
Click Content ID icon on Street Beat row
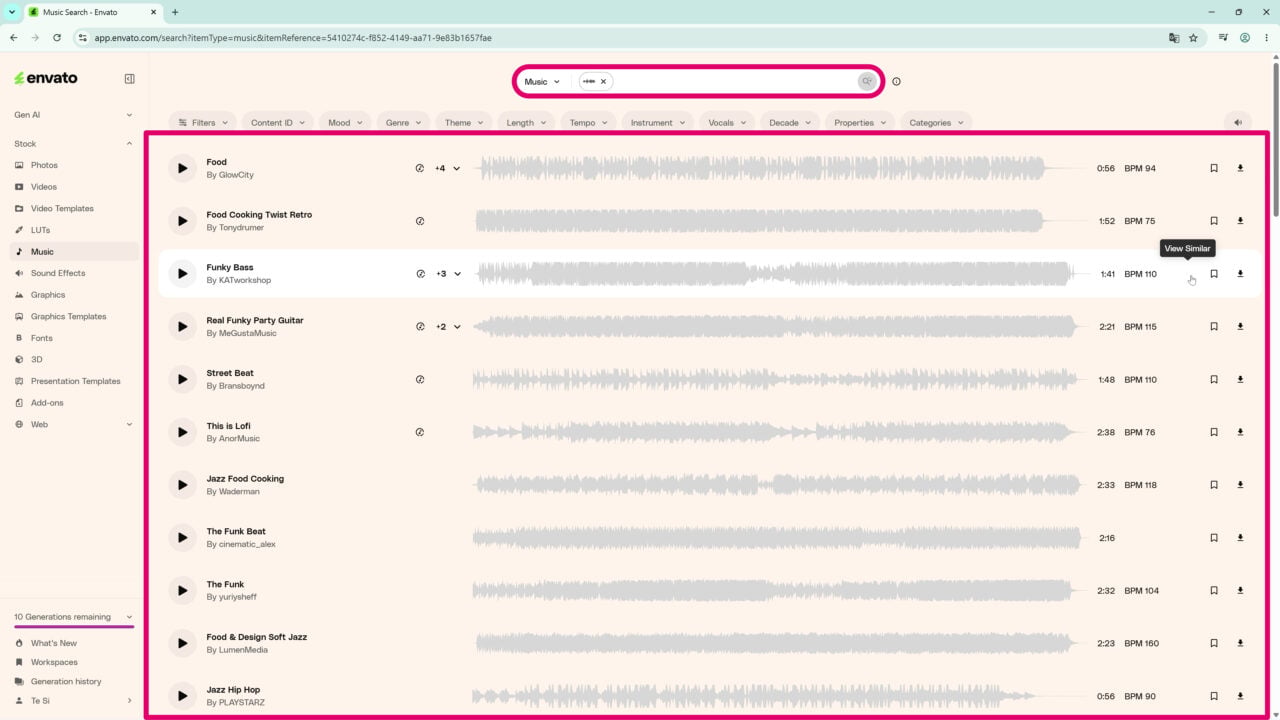click(x=420, y=379)
